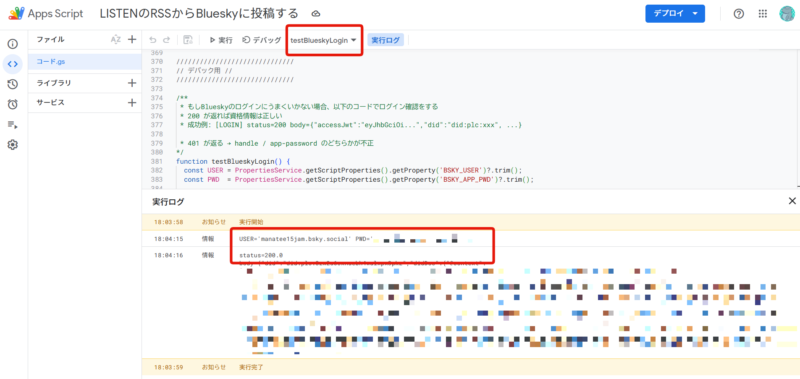Add a library with the plus icon
This screenshot has height=379, width=800.
click(x=132, y=83)
